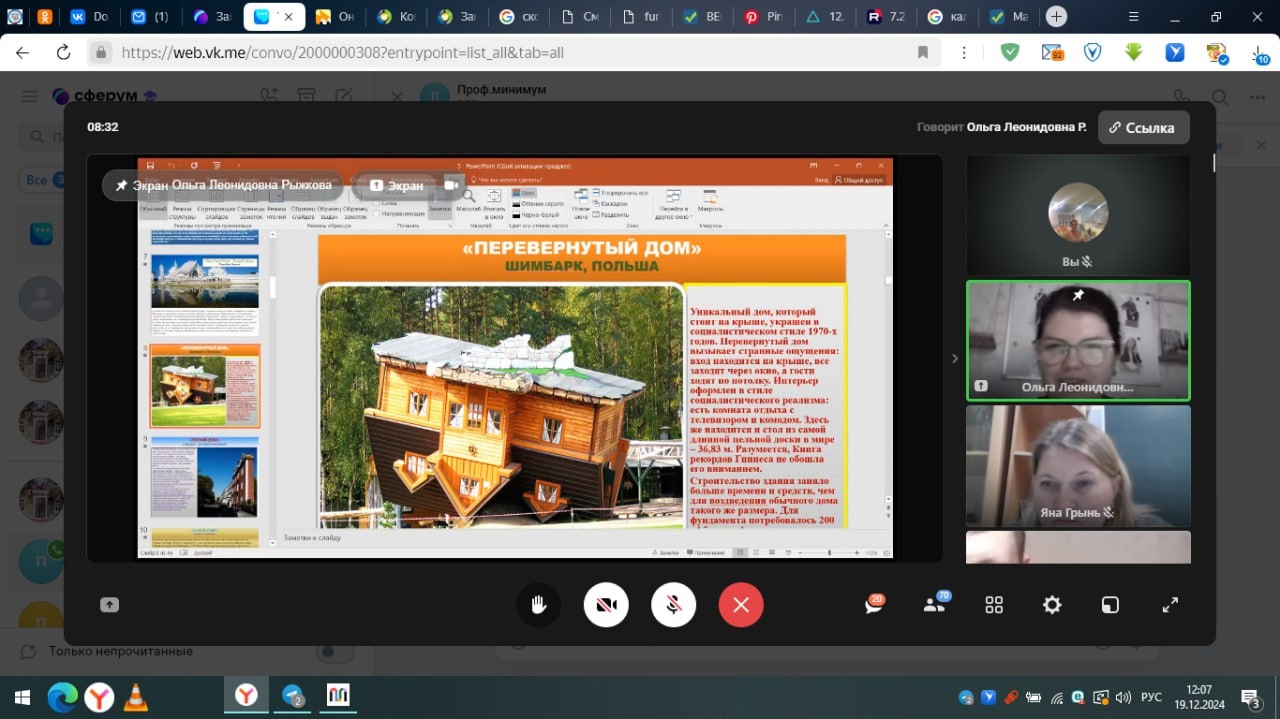The width and height of the screenshot is (1280, 719).
Task: Open the blue shield extension
Action: point(1092,52)
